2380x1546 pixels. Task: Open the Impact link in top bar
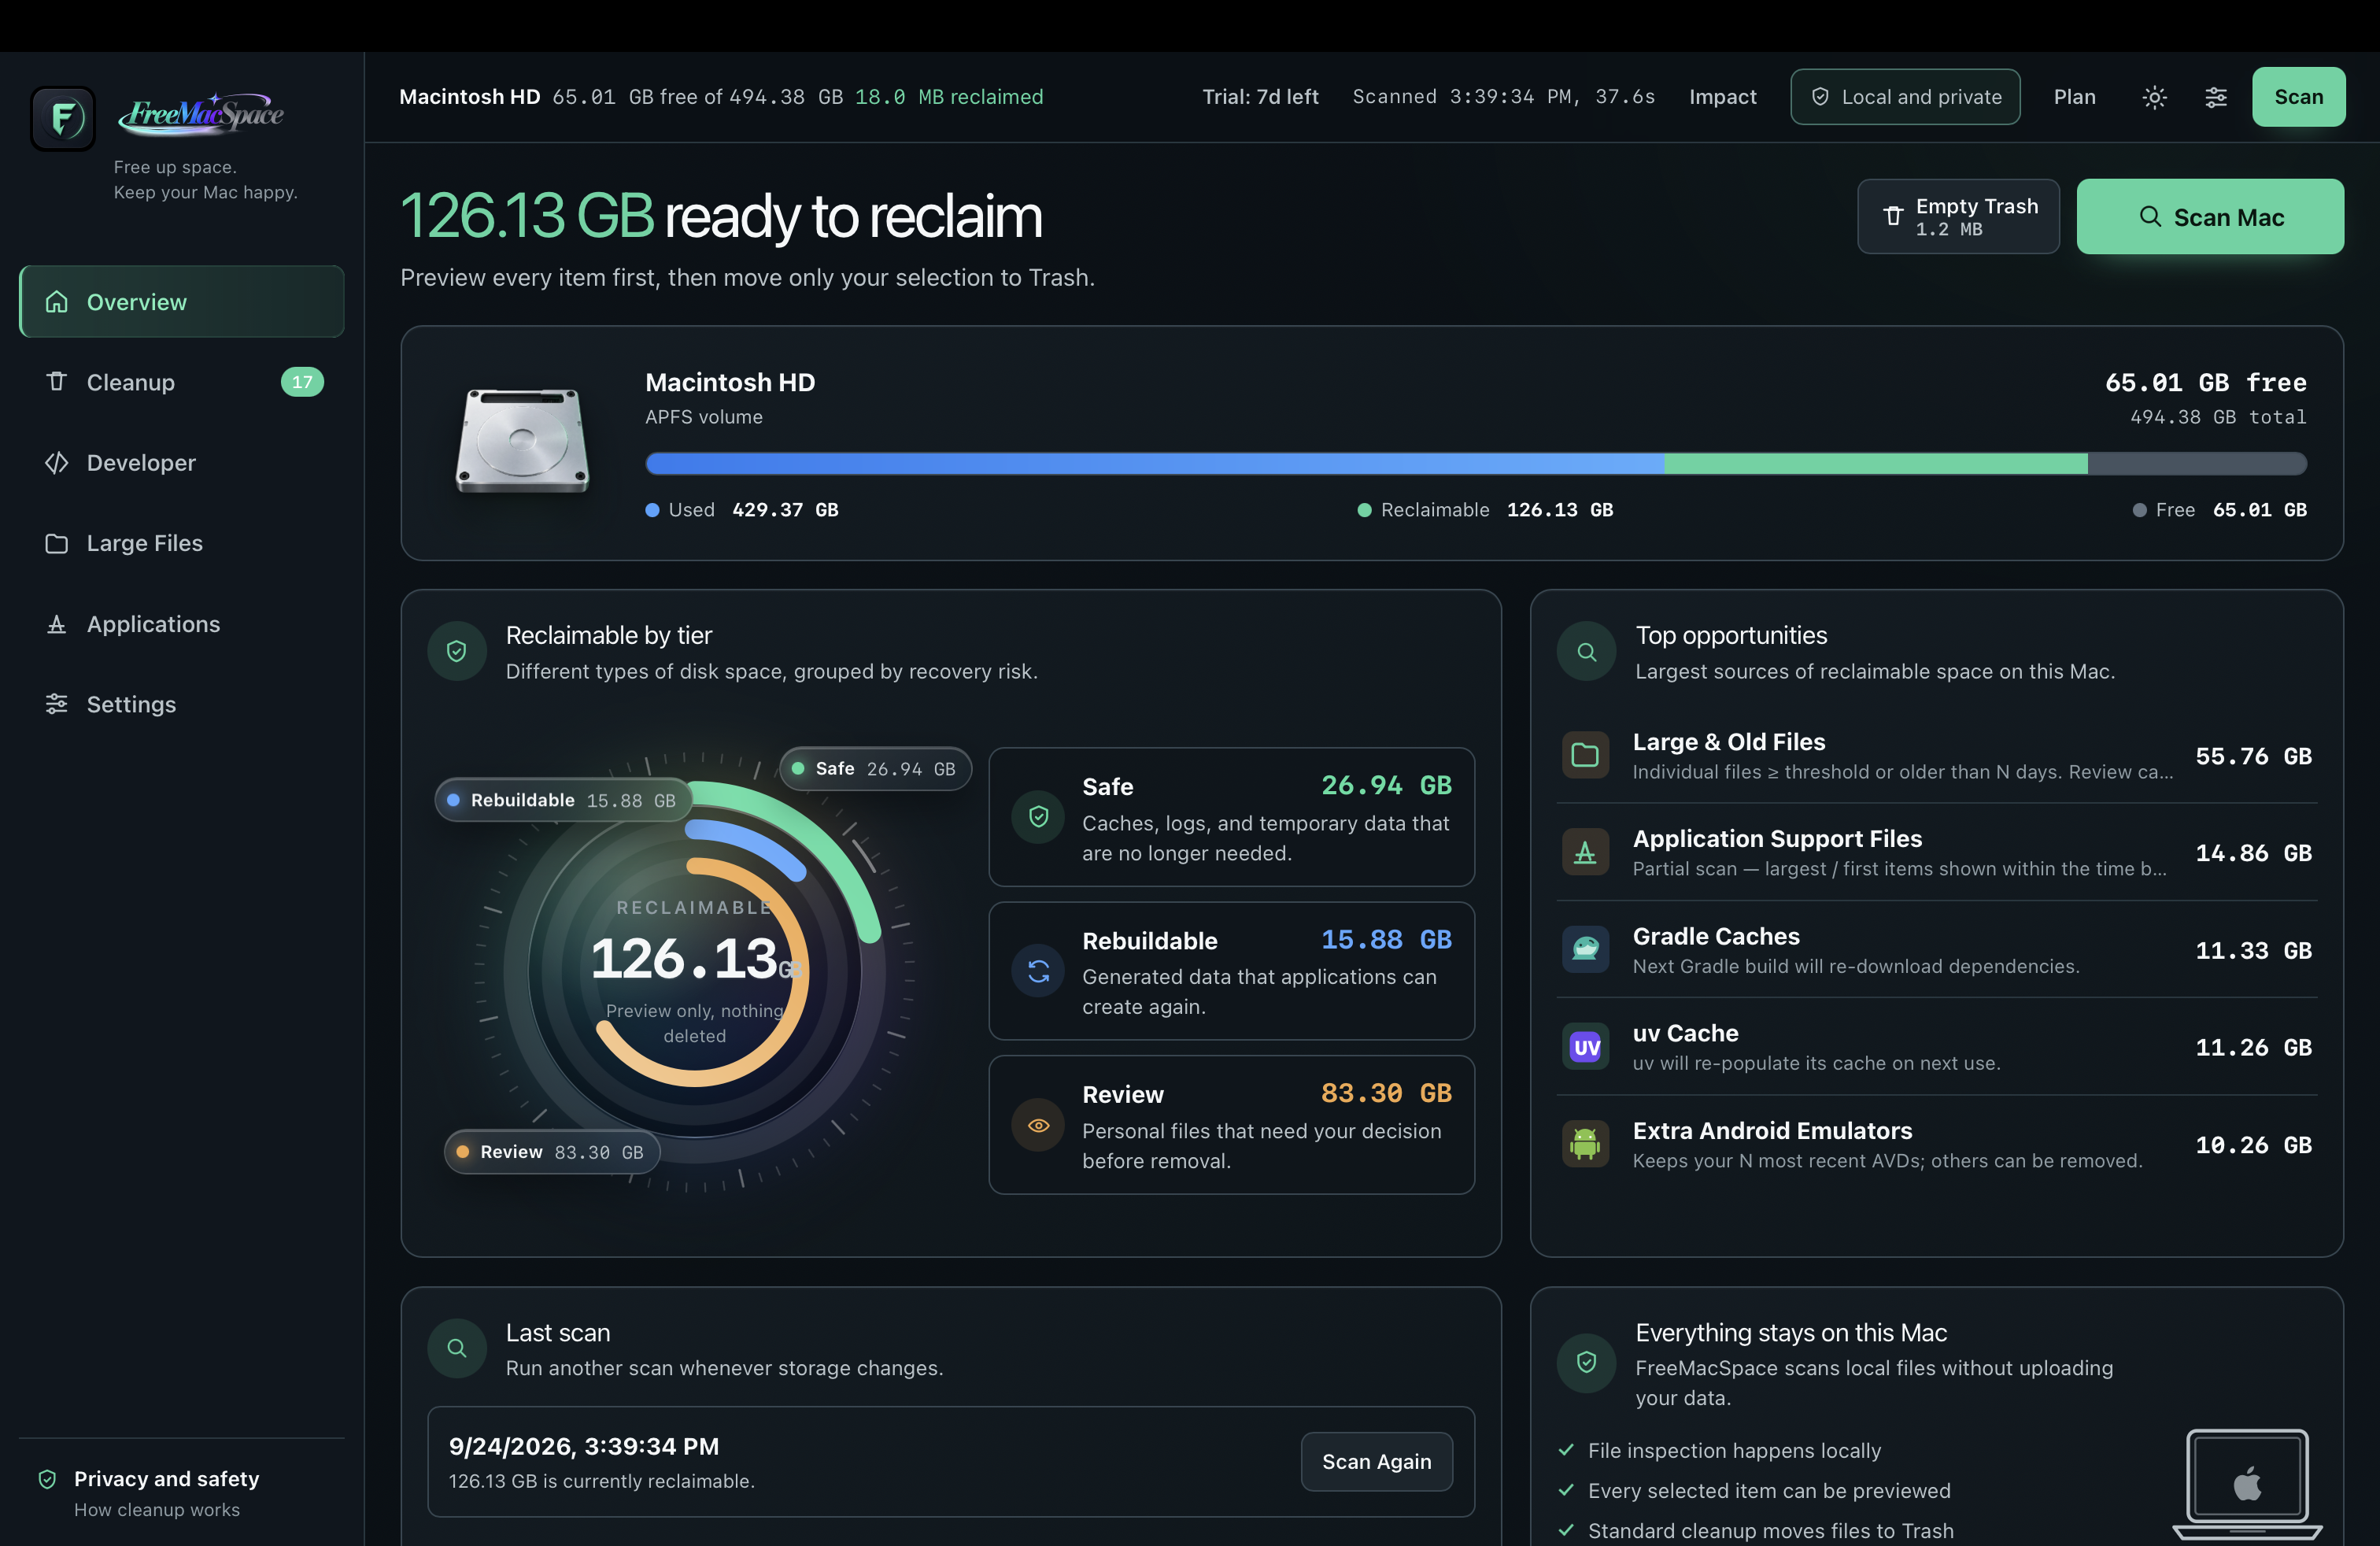pos(1722,97)
